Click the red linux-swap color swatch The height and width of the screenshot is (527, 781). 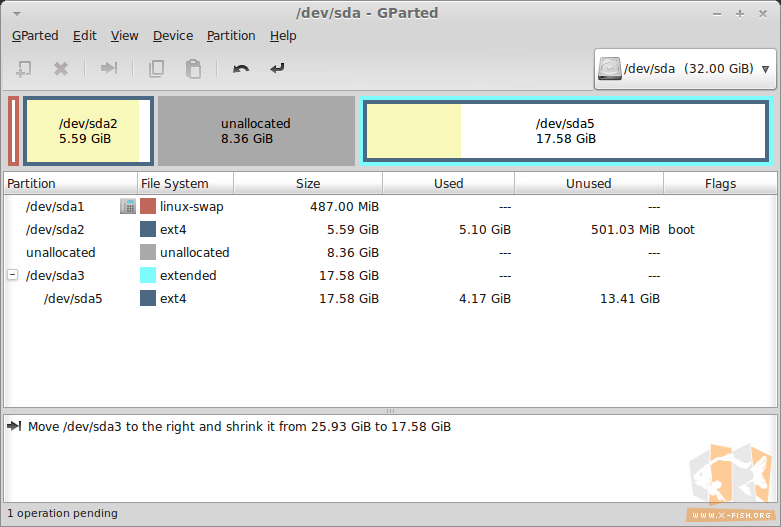pyautogui.click(x=148, y=206)
